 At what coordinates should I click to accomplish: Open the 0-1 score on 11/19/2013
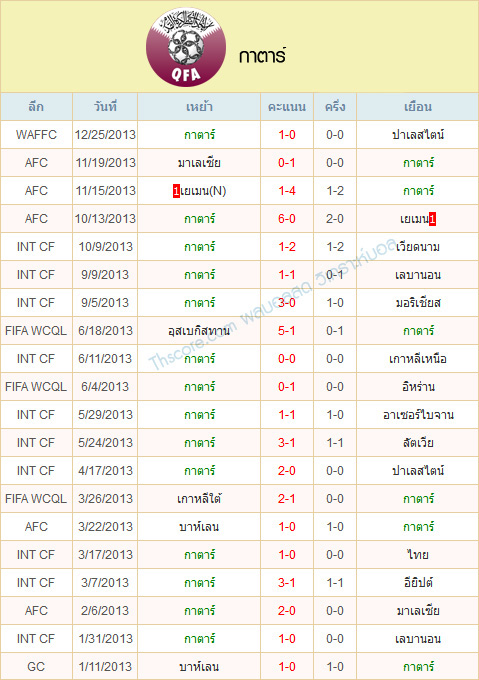tap(287, 163)
